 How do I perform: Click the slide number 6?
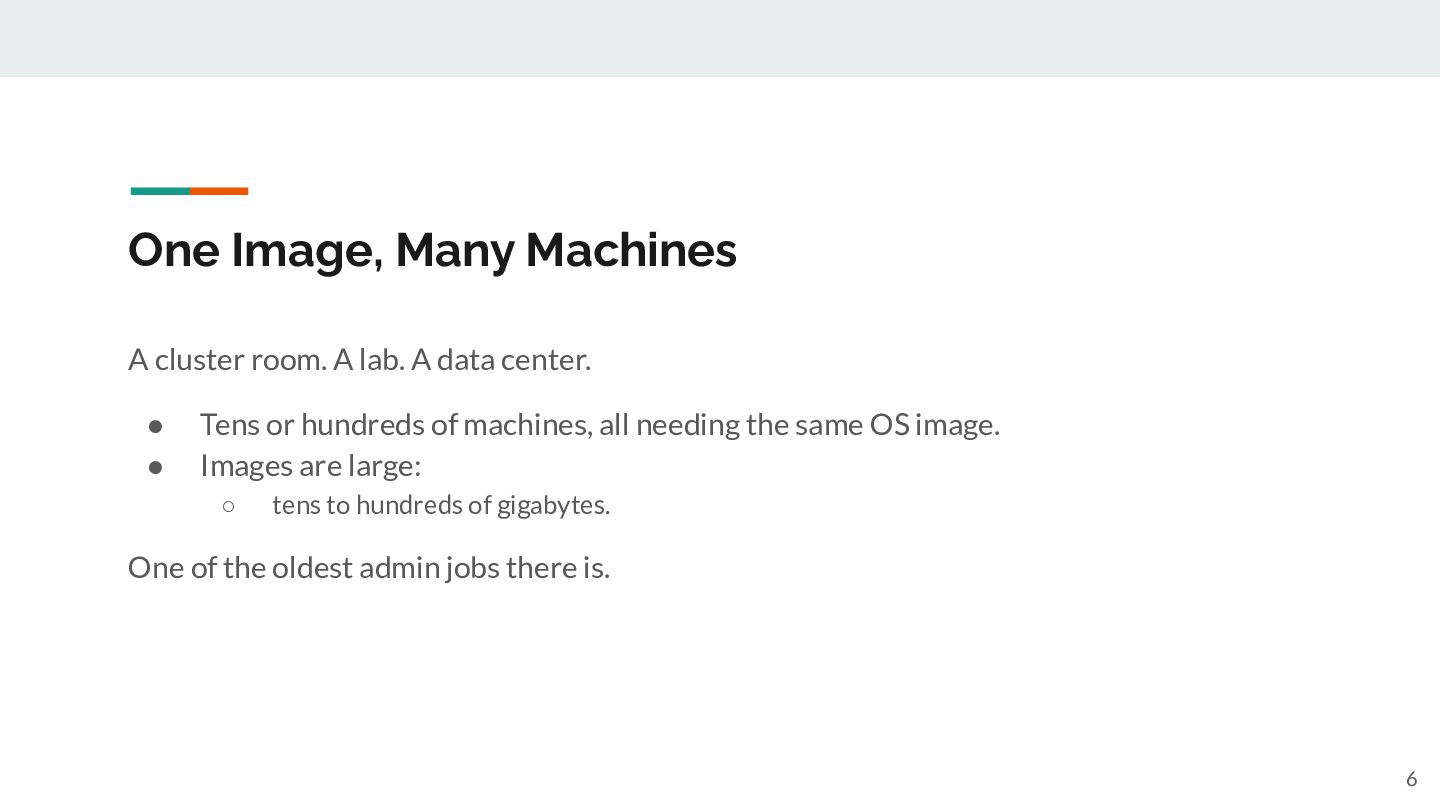(1411, 779)
